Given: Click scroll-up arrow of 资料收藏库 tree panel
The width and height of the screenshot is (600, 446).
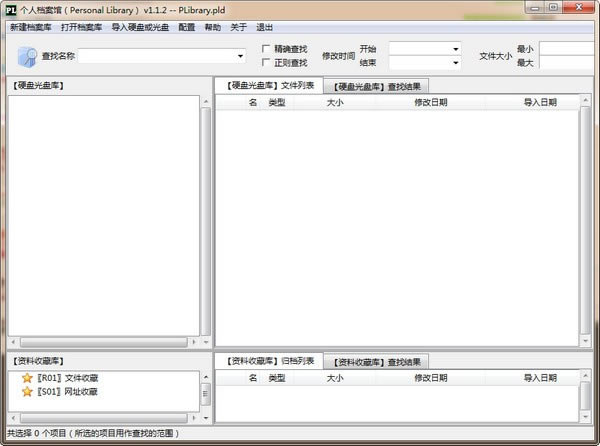Looking at the screenshot, I should click(x=206, y=377).
